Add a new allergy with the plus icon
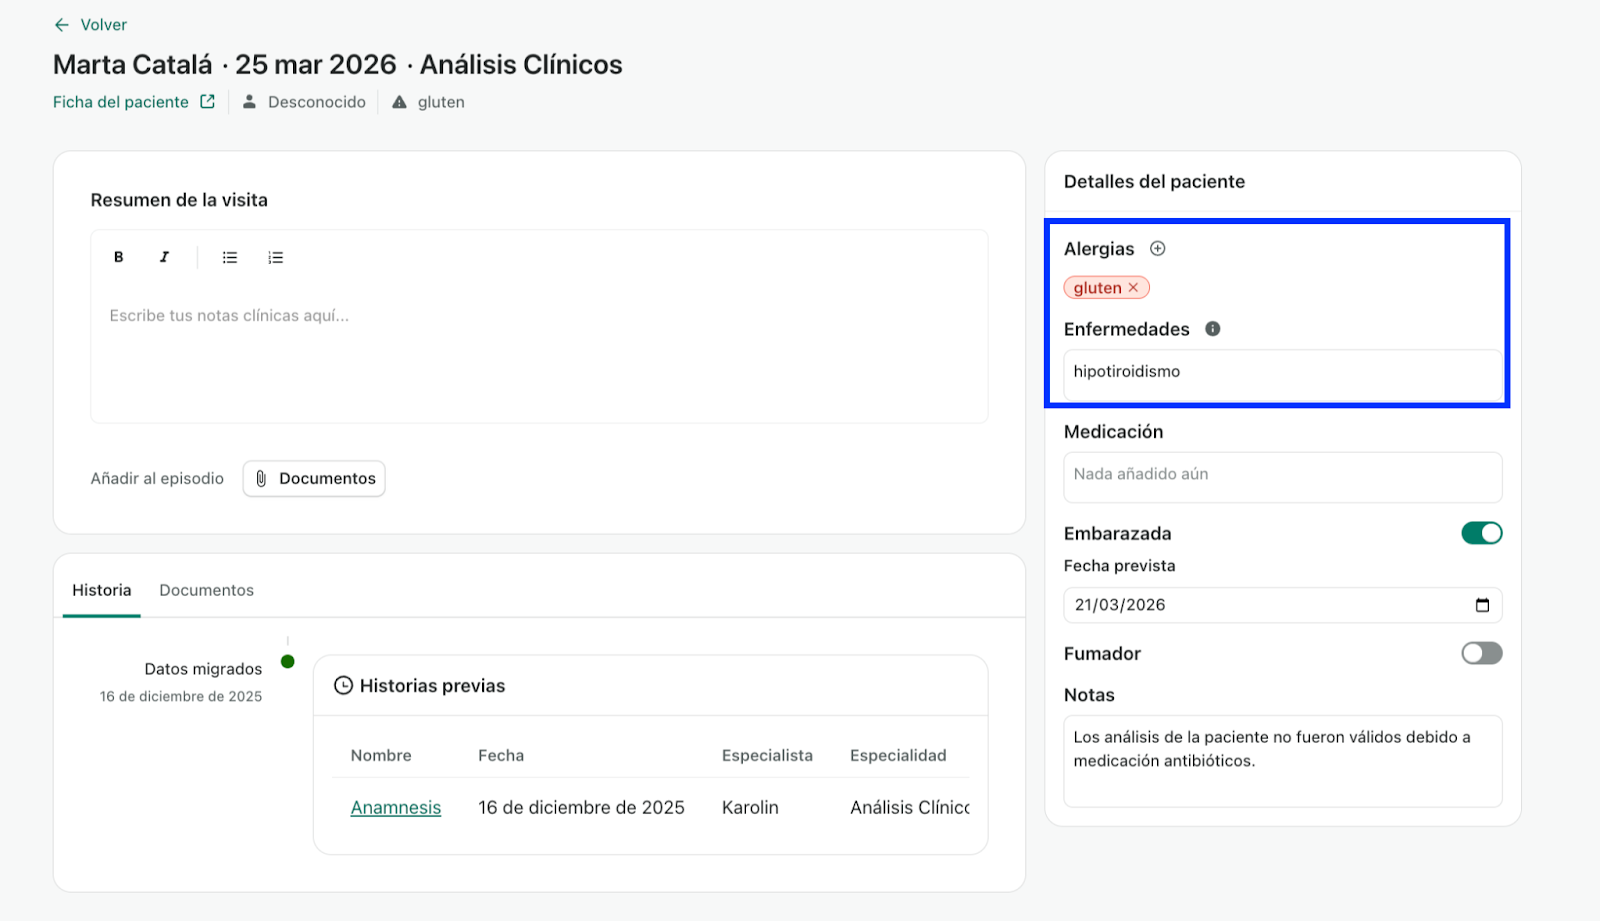 coord(1157,248)
